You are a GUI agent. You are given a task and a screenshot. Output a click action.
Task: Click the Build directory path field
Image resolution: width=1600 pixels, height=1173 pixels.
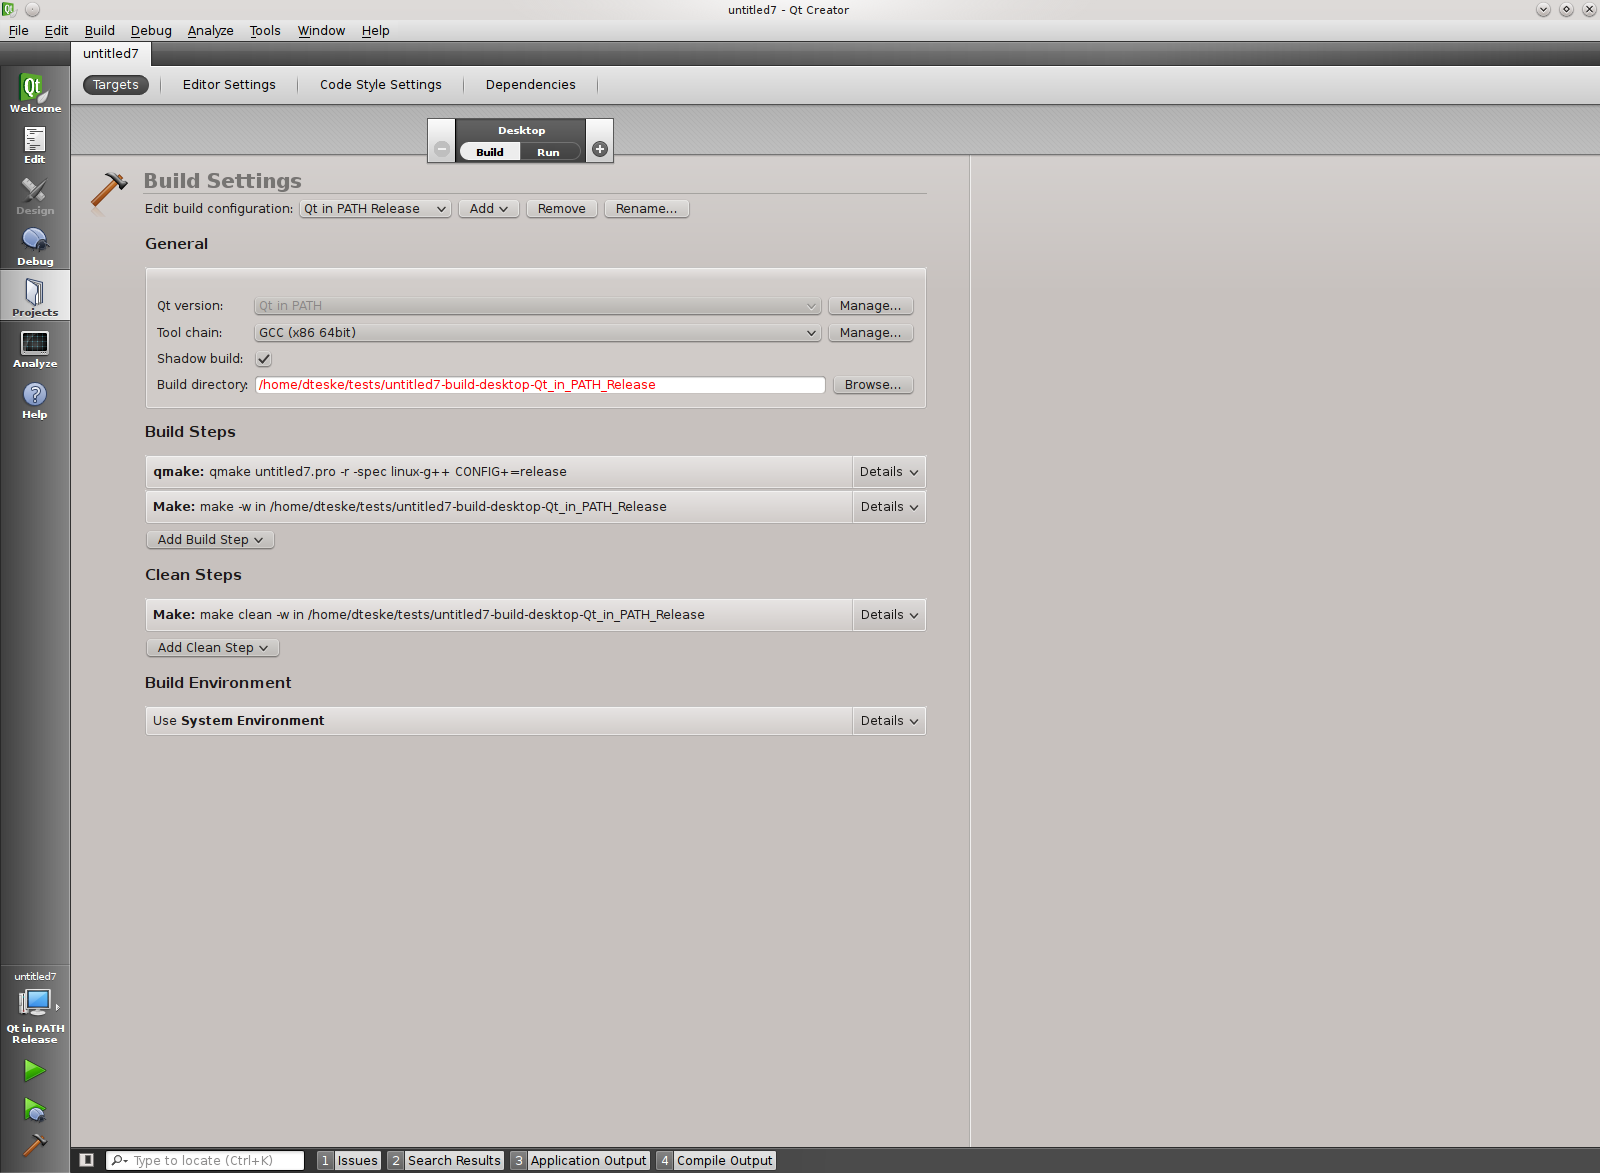540,385
